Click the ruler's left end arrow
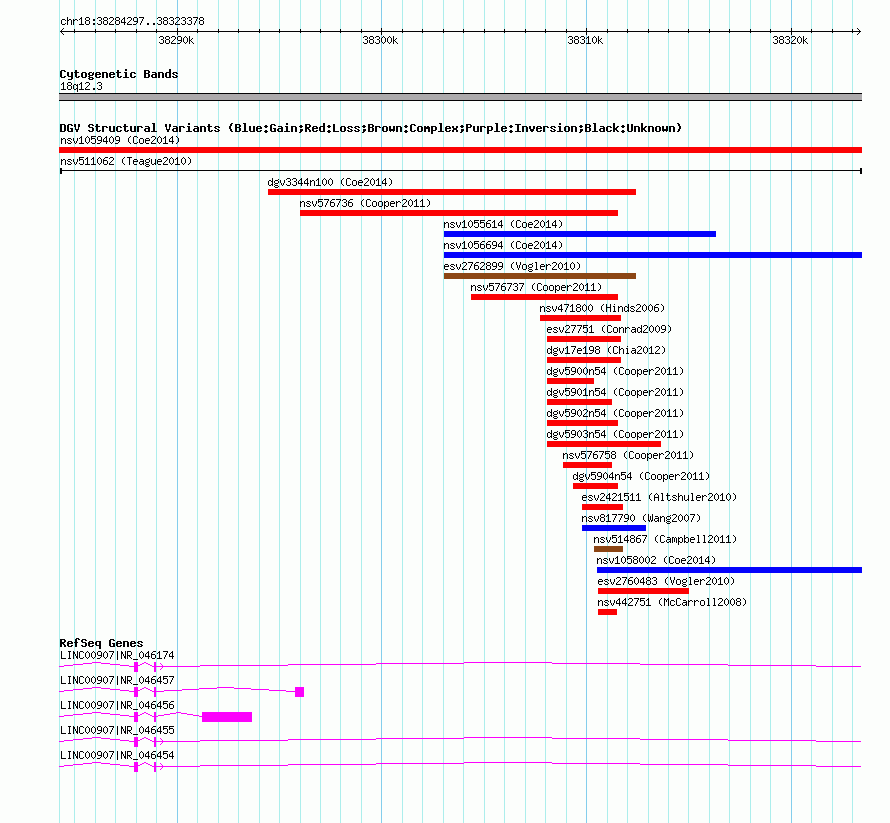Viewport: 890px width, 823px height. pos(62,32)
